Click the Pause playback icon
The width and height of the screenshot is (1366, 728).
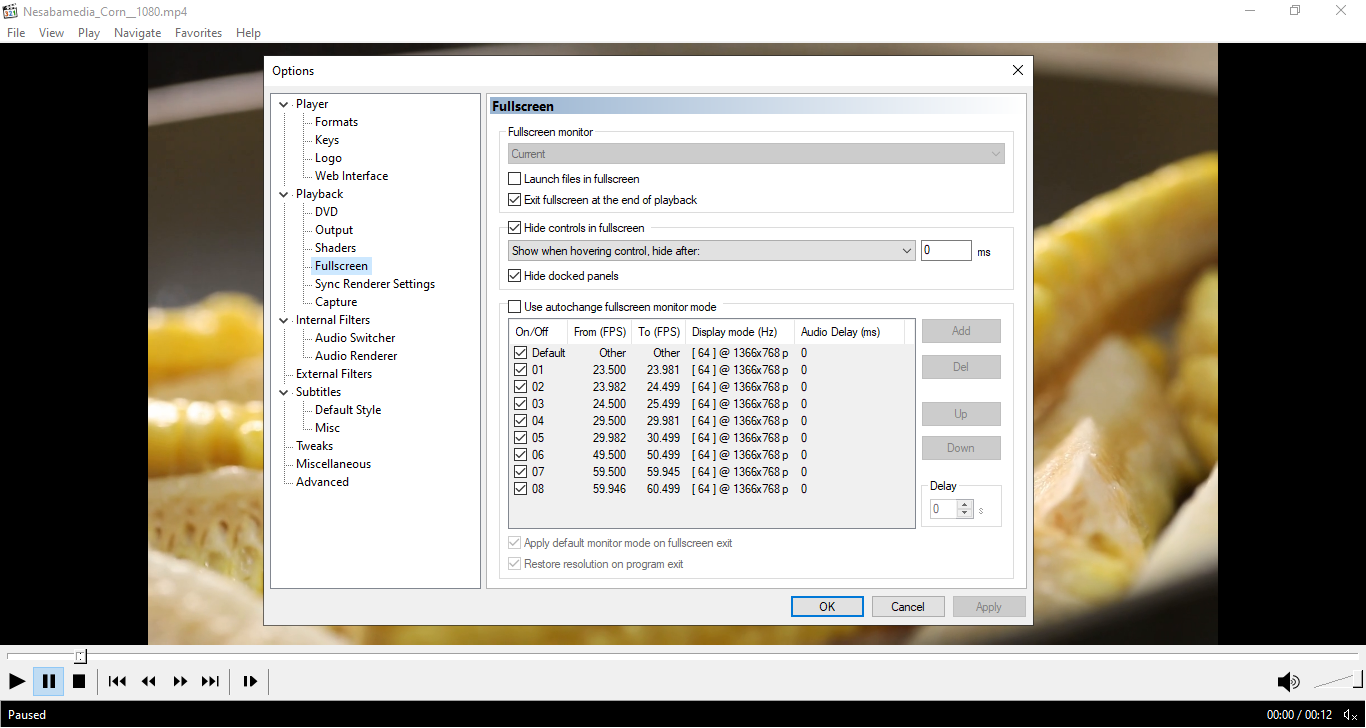coord(48,681)
